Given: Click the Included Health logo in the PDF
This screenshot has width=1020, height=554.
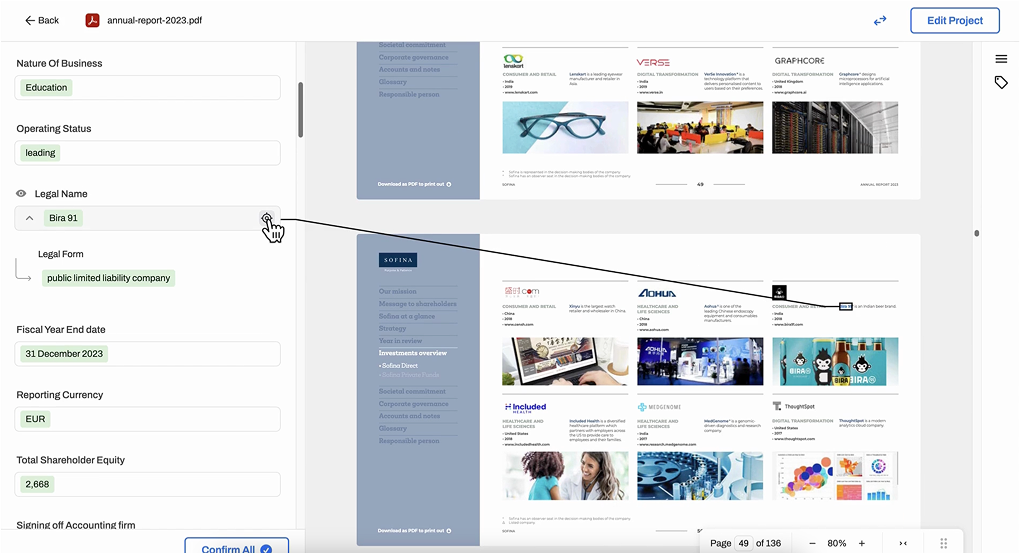Looking at the screenshot, I should [526, 408].
